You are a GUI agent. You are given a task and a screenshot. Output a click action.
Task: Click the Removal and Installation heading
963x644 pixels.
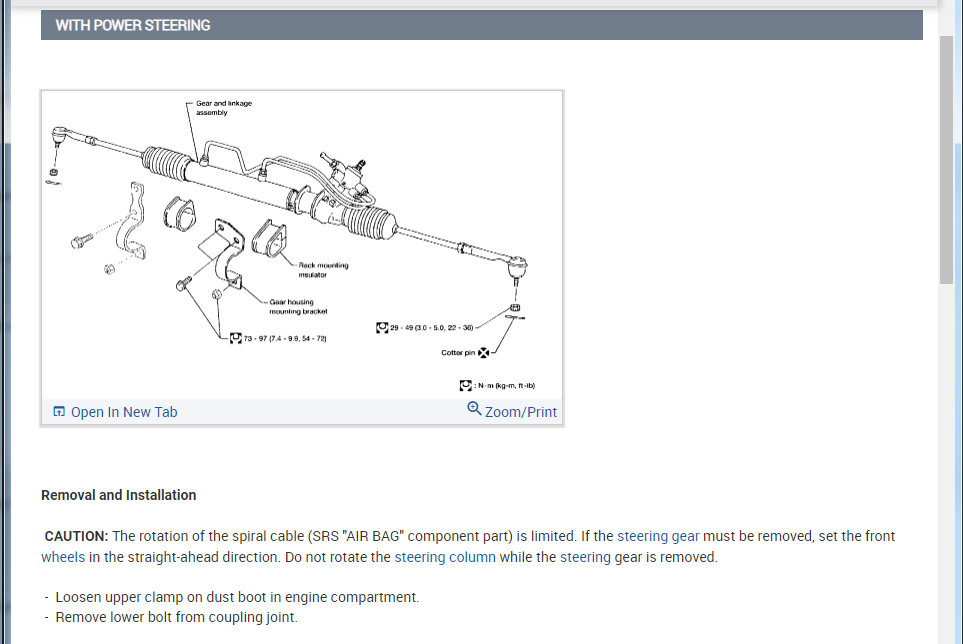(119, 495)
